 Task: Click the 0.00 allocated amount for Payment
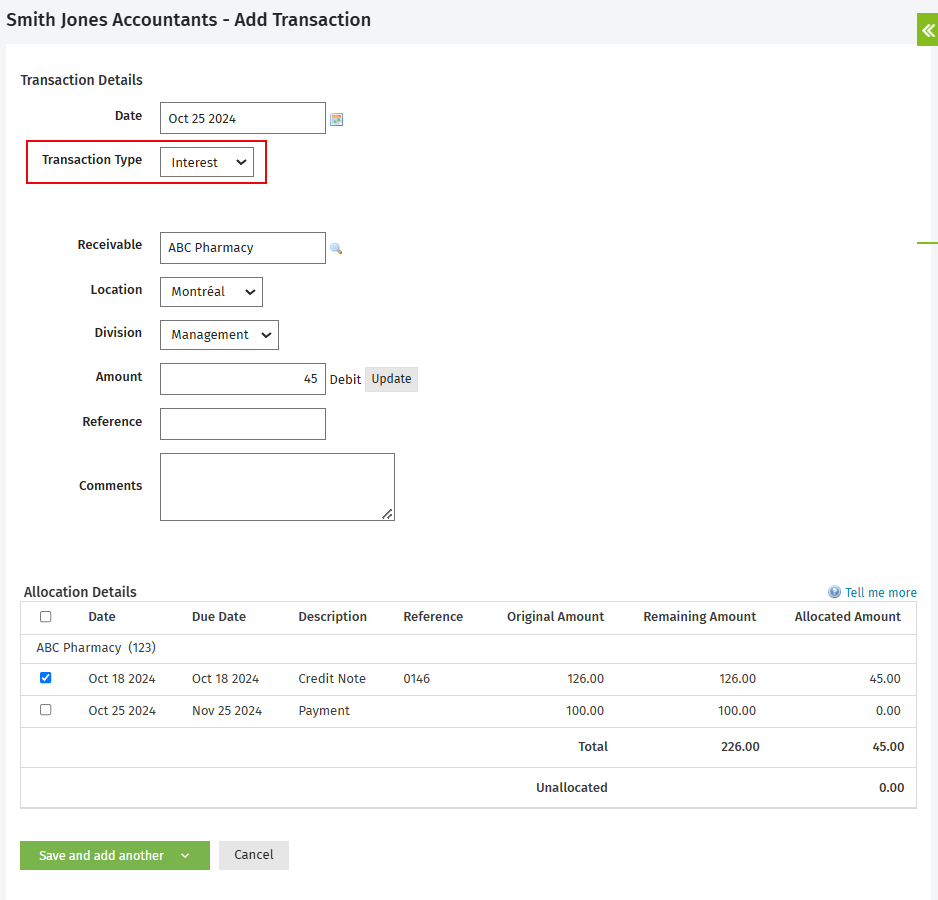(x=888, y=710)
